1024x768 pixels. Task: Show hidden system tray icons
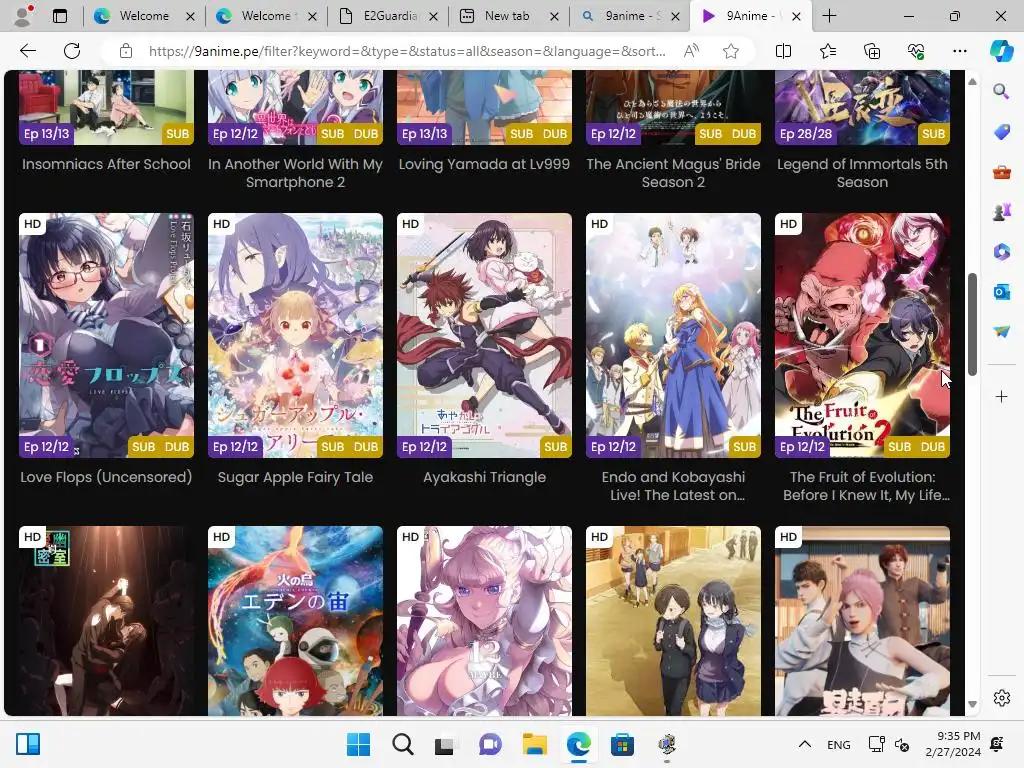coord(805,744)
